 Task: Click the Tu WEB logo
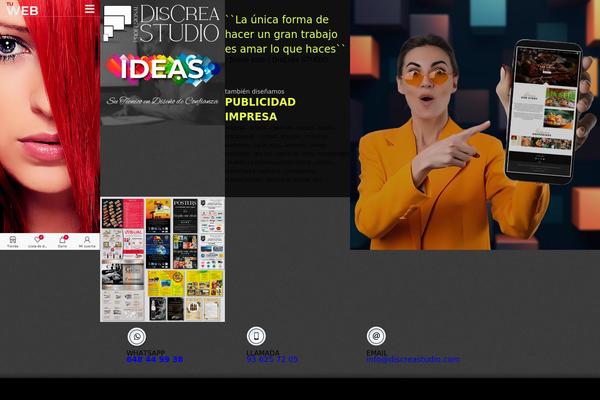click(x=22, y=9)
